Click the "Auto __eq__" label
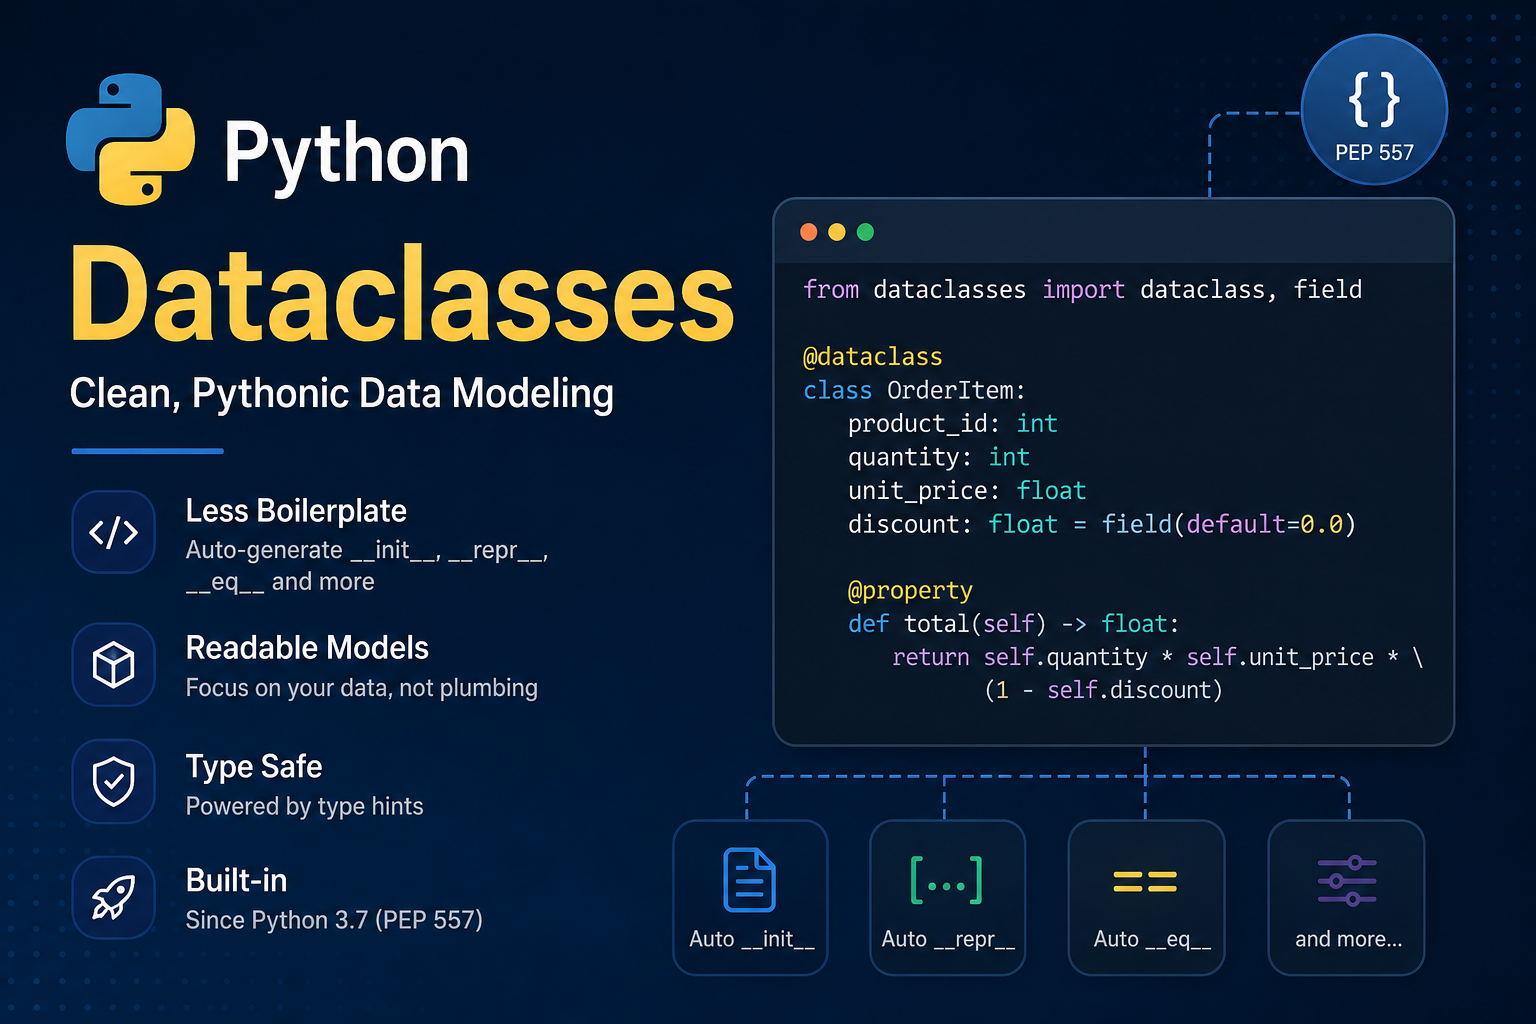This screenshot has height=1024, width=1536. (x=1152, y=939)
